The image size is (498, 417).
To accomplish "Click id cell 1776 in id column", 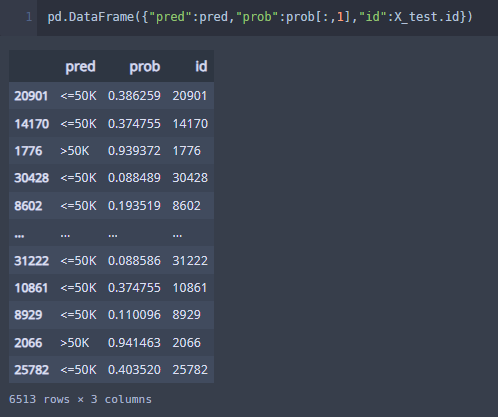I will tap(186, 151).
